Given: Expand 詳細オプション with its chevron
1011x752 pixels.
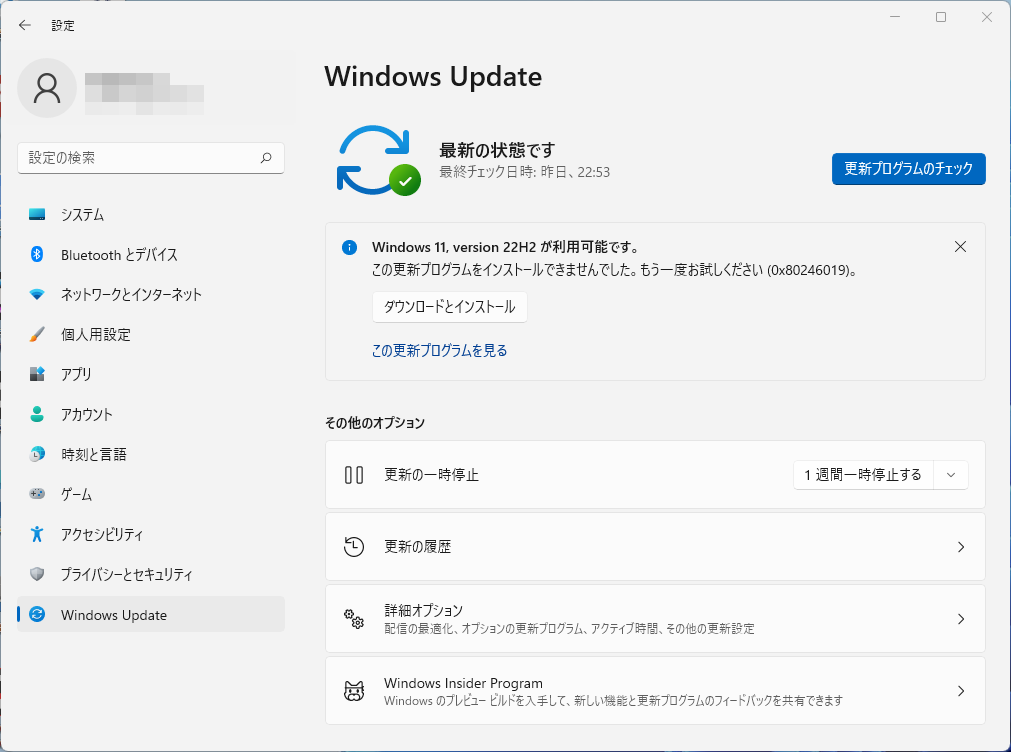Looking at the screenshot, I should click(961, 619).
